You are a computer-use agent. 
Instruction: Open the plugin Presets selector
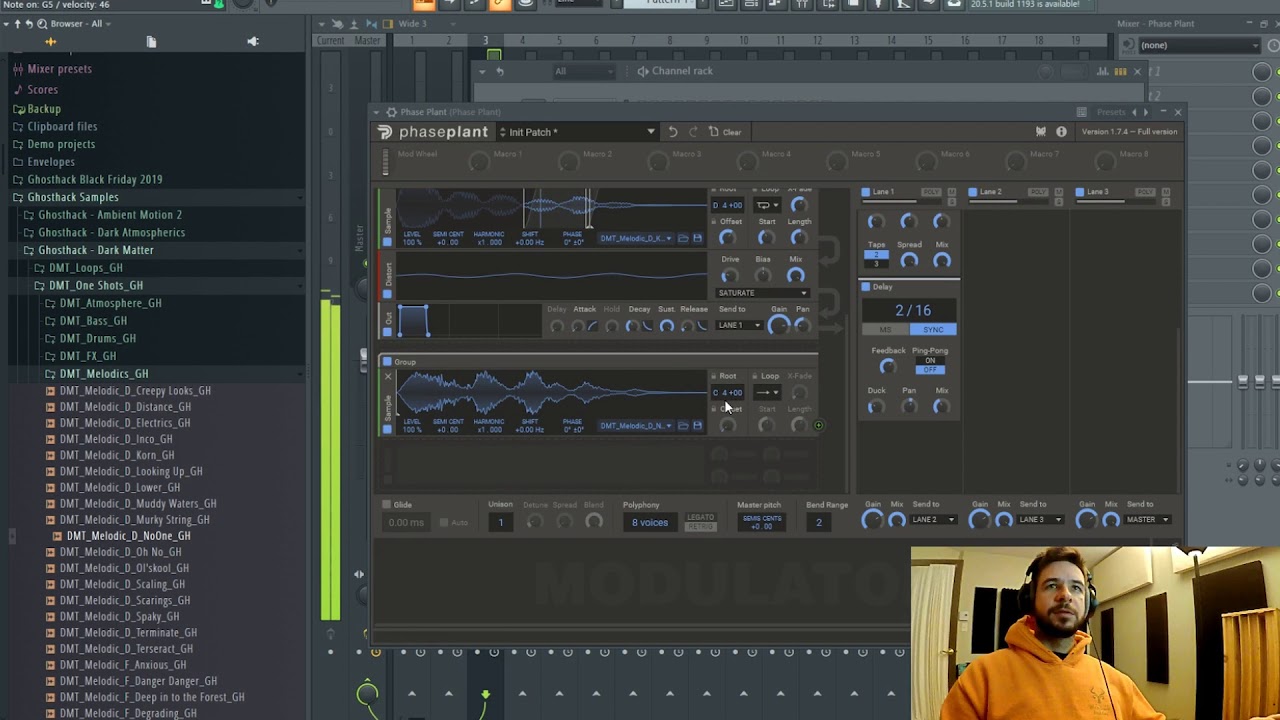coord(1110,112)
